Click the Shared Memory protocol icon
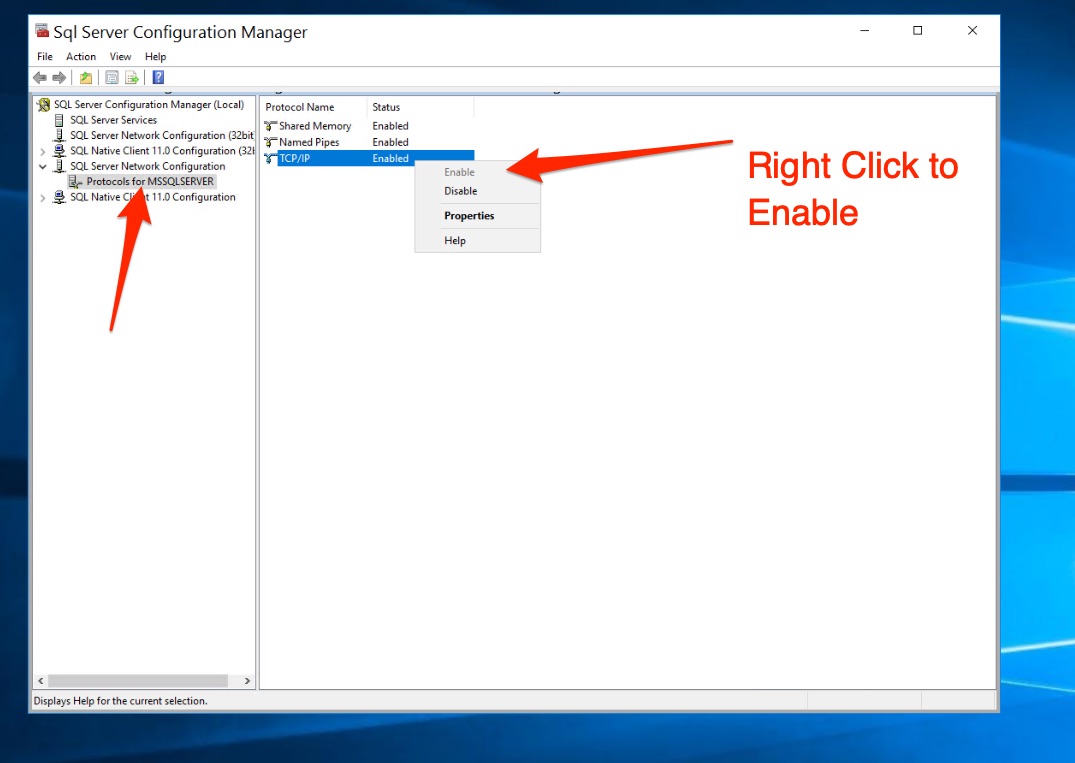 point(272,126)
